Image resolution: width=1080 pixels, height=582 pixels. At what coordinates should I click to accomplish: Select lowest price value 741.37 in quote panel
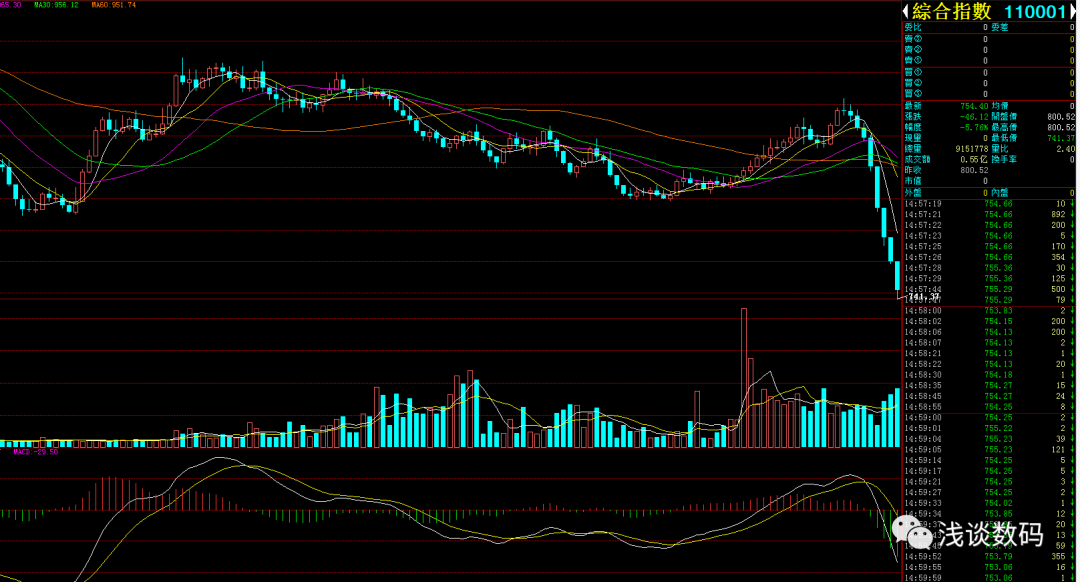coord(1061,138)
